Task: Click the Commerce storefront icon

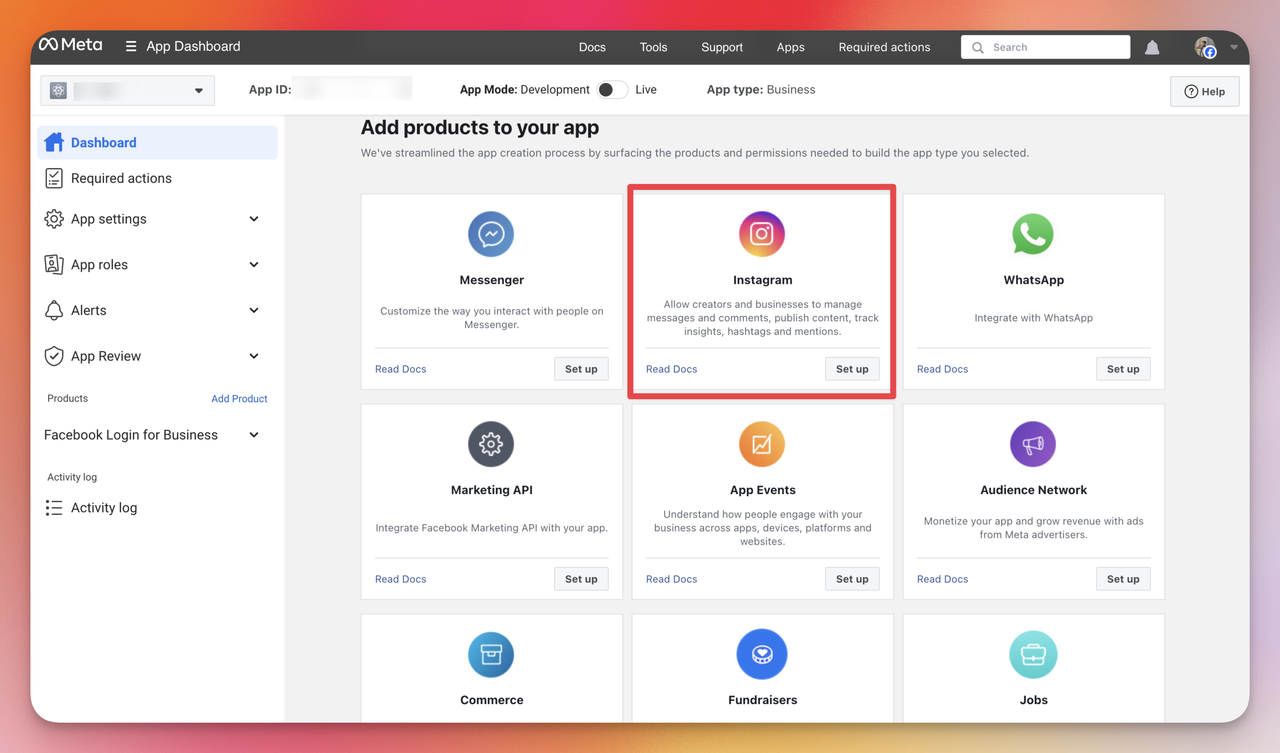Action: [491, 654]
